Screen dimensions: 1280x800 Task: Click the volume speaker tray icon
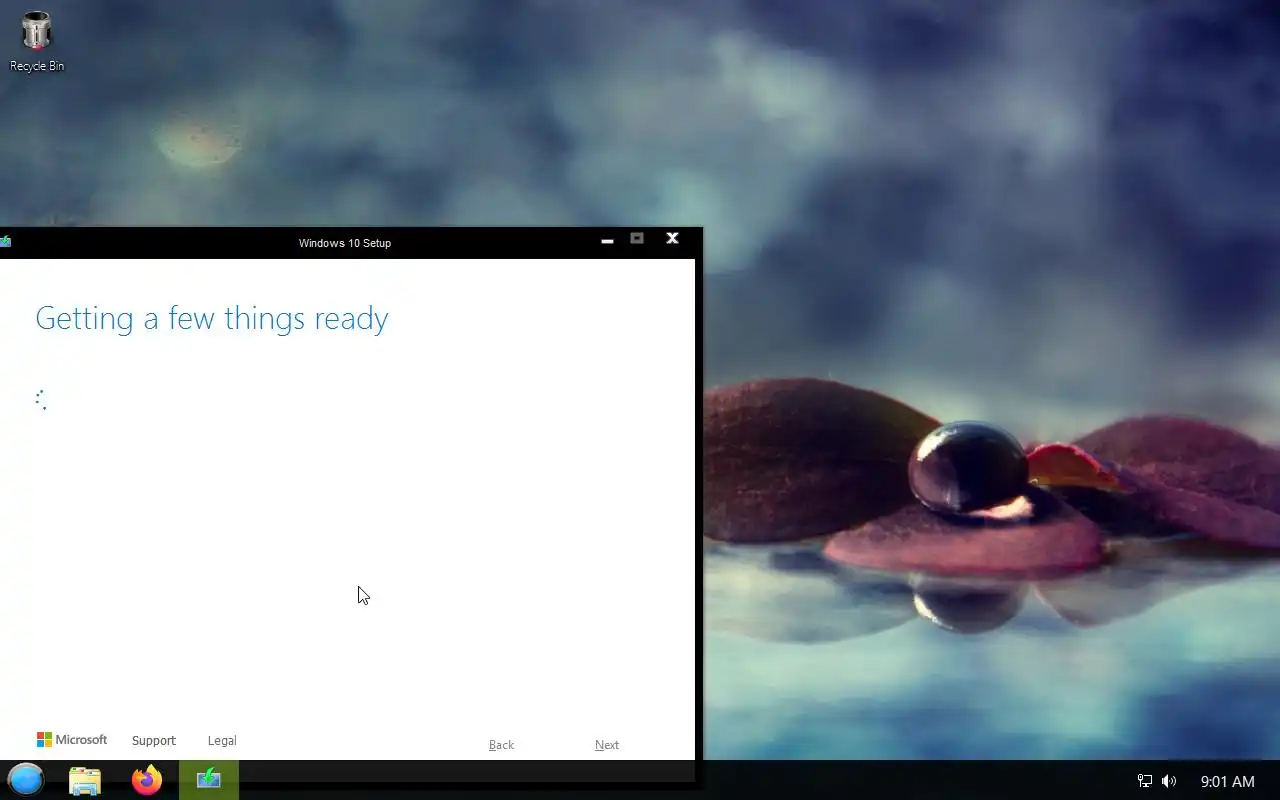coord(1169,781)
